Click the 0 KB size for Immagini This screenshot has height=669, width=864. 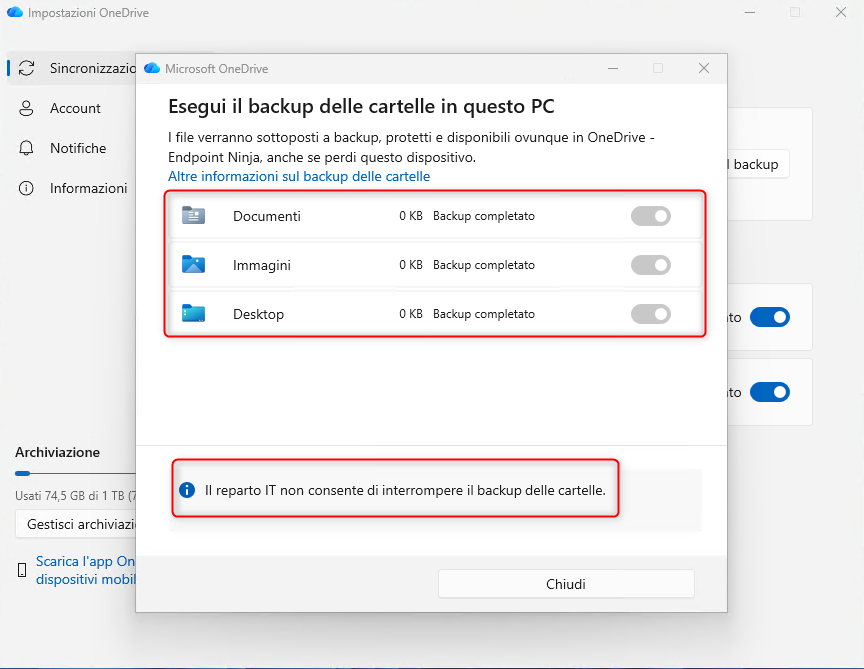[x=411, y=265]
